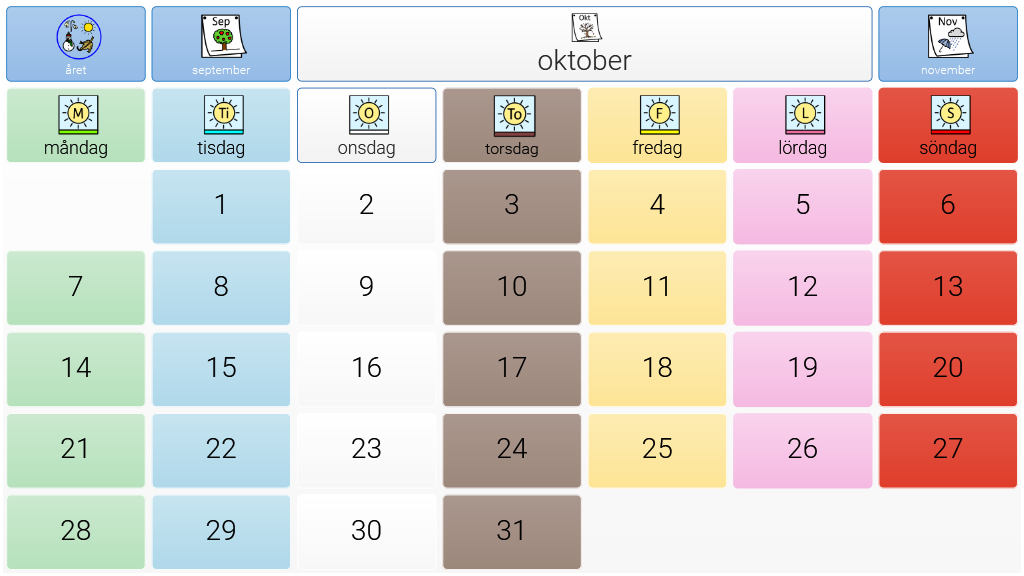This screenshot has height=576, width=1024.
Task: Choose pink Saturday date 12
Action: [x=803, y=288]
